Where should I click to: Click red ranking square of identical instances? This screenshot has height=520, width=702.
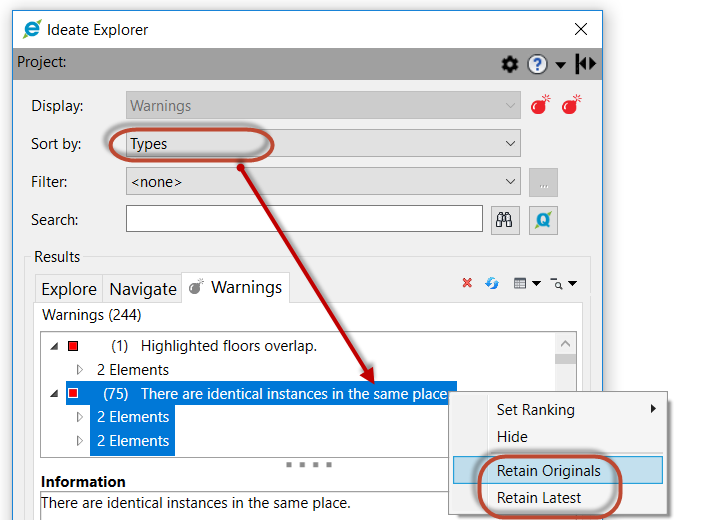point(73,393)
